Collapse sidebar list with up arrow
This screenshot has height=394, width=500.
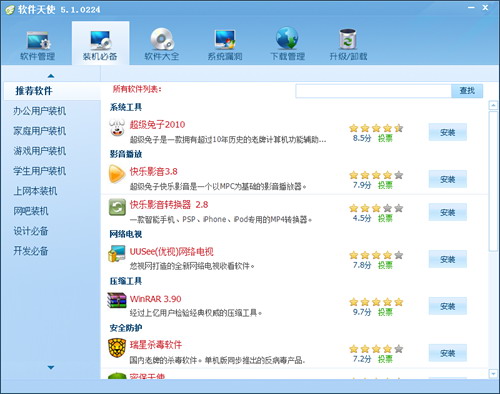[x=51, y=76]
